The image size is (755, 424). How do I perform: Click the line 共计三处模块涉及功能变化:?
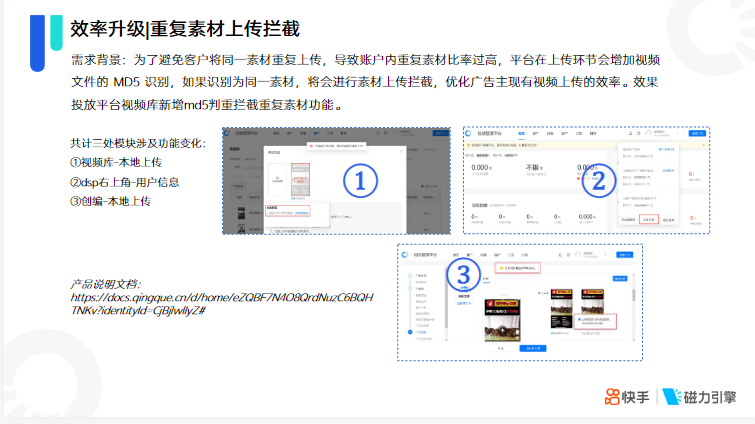tap(138, 143)
